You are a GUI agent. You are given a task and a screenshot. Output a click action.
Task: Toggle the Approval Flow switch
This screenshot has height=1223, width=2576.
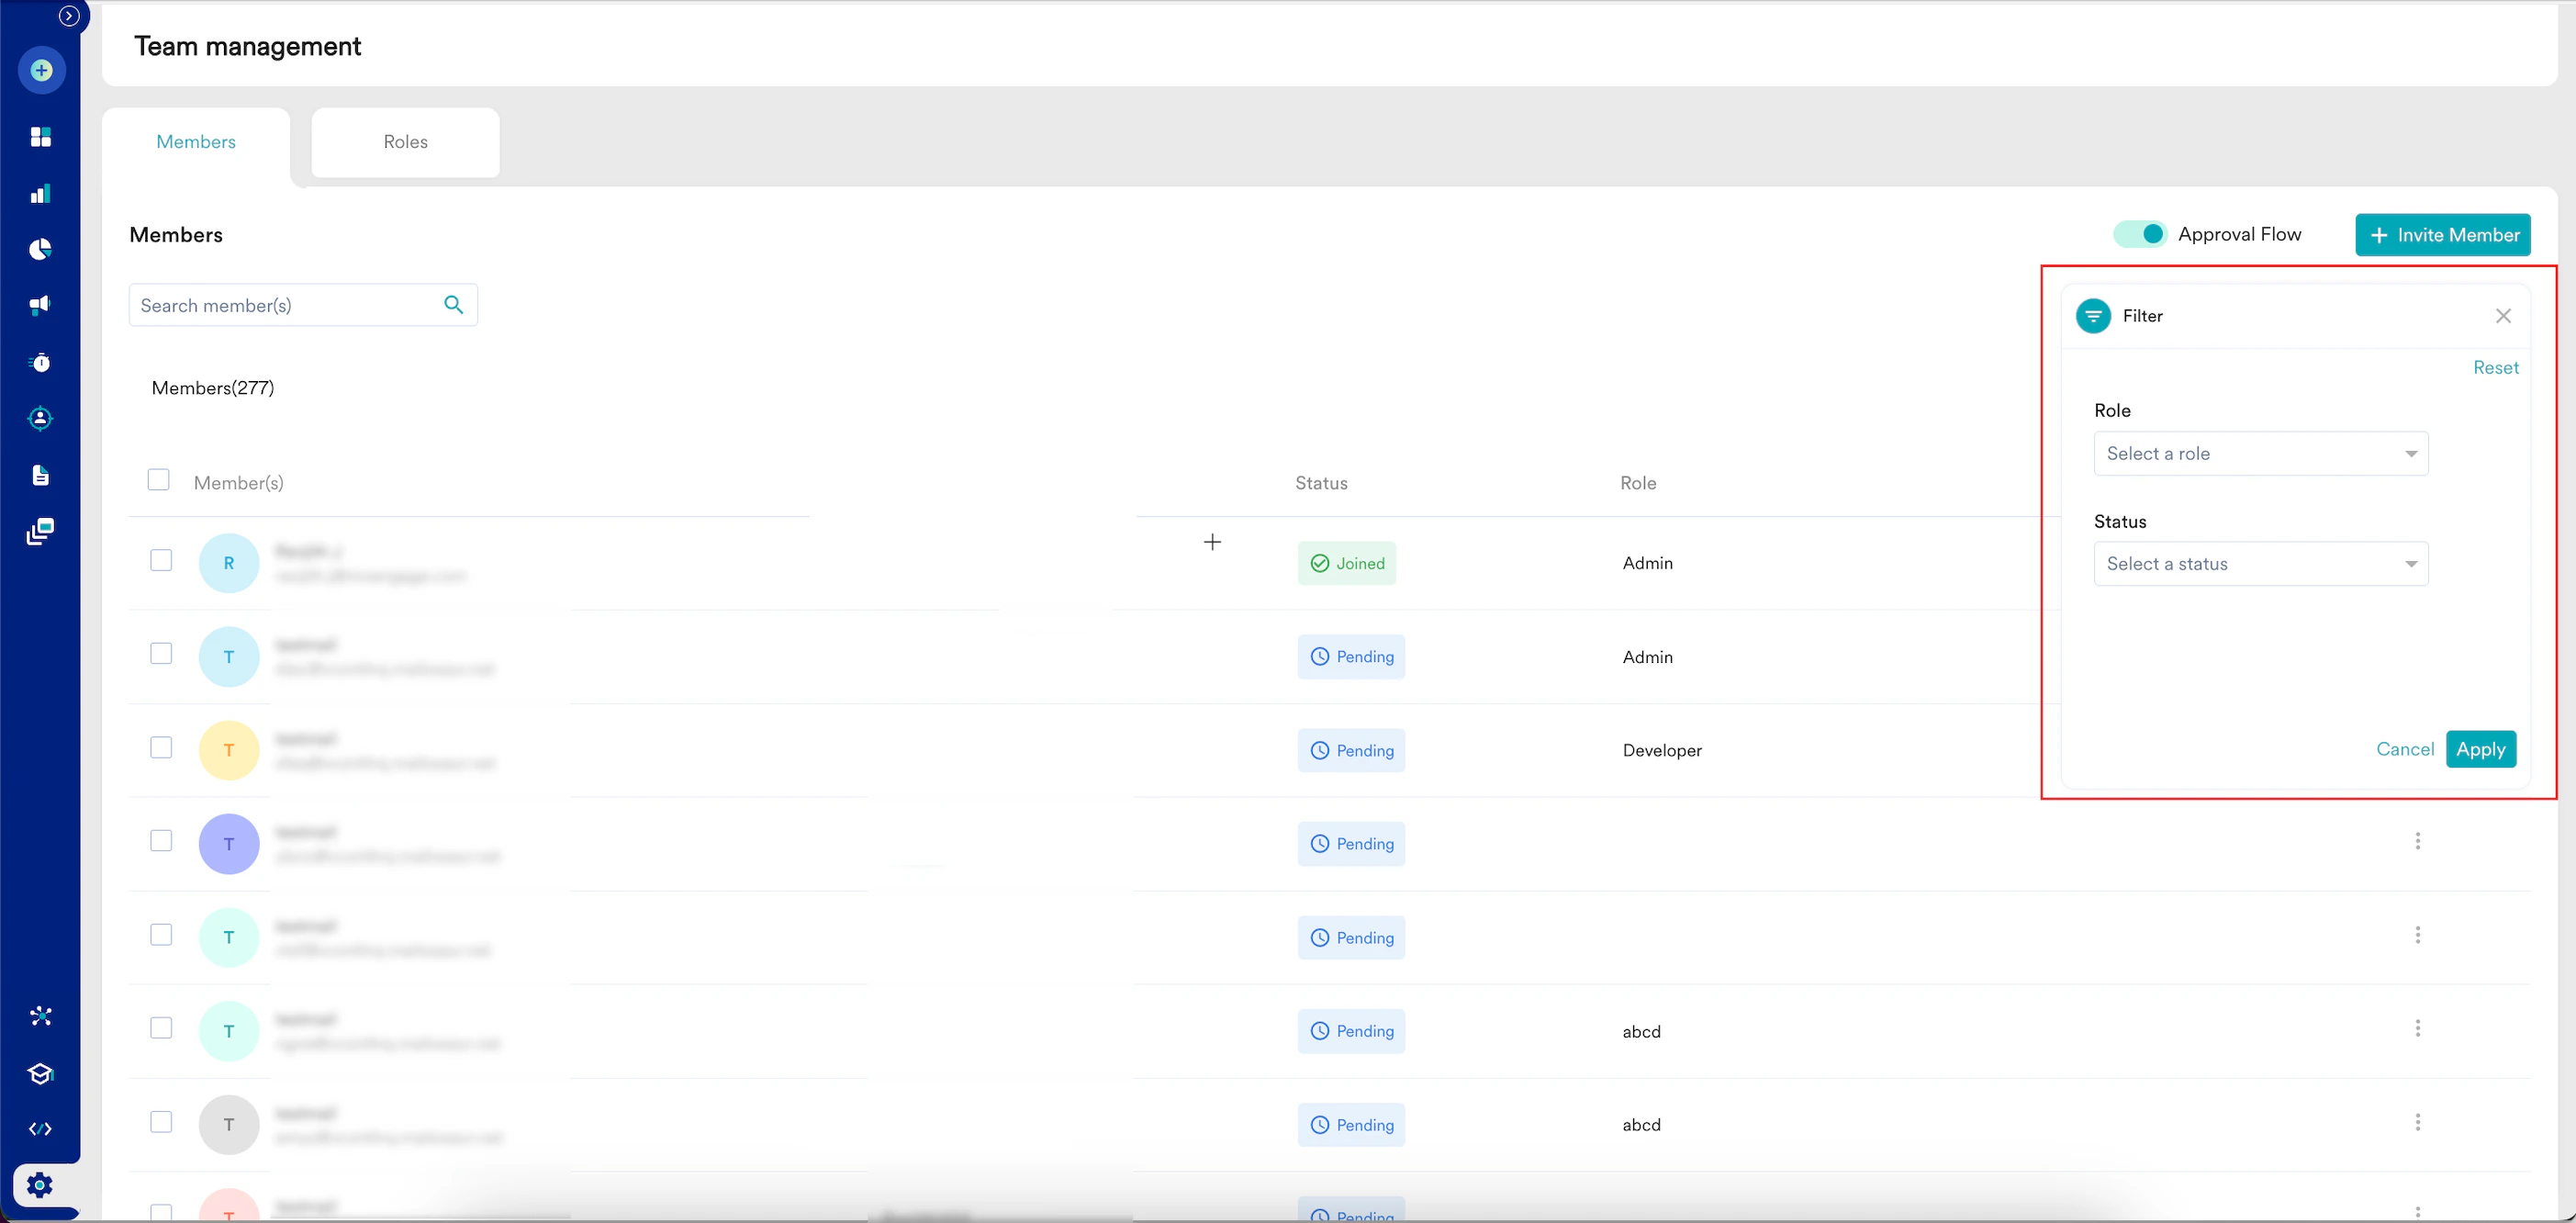tap(2139, 234)
